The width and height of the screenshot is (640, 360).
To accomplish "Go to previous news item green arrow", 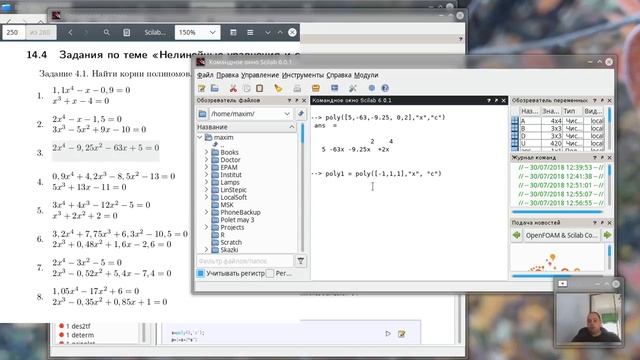I will click(x=517, y=235).
